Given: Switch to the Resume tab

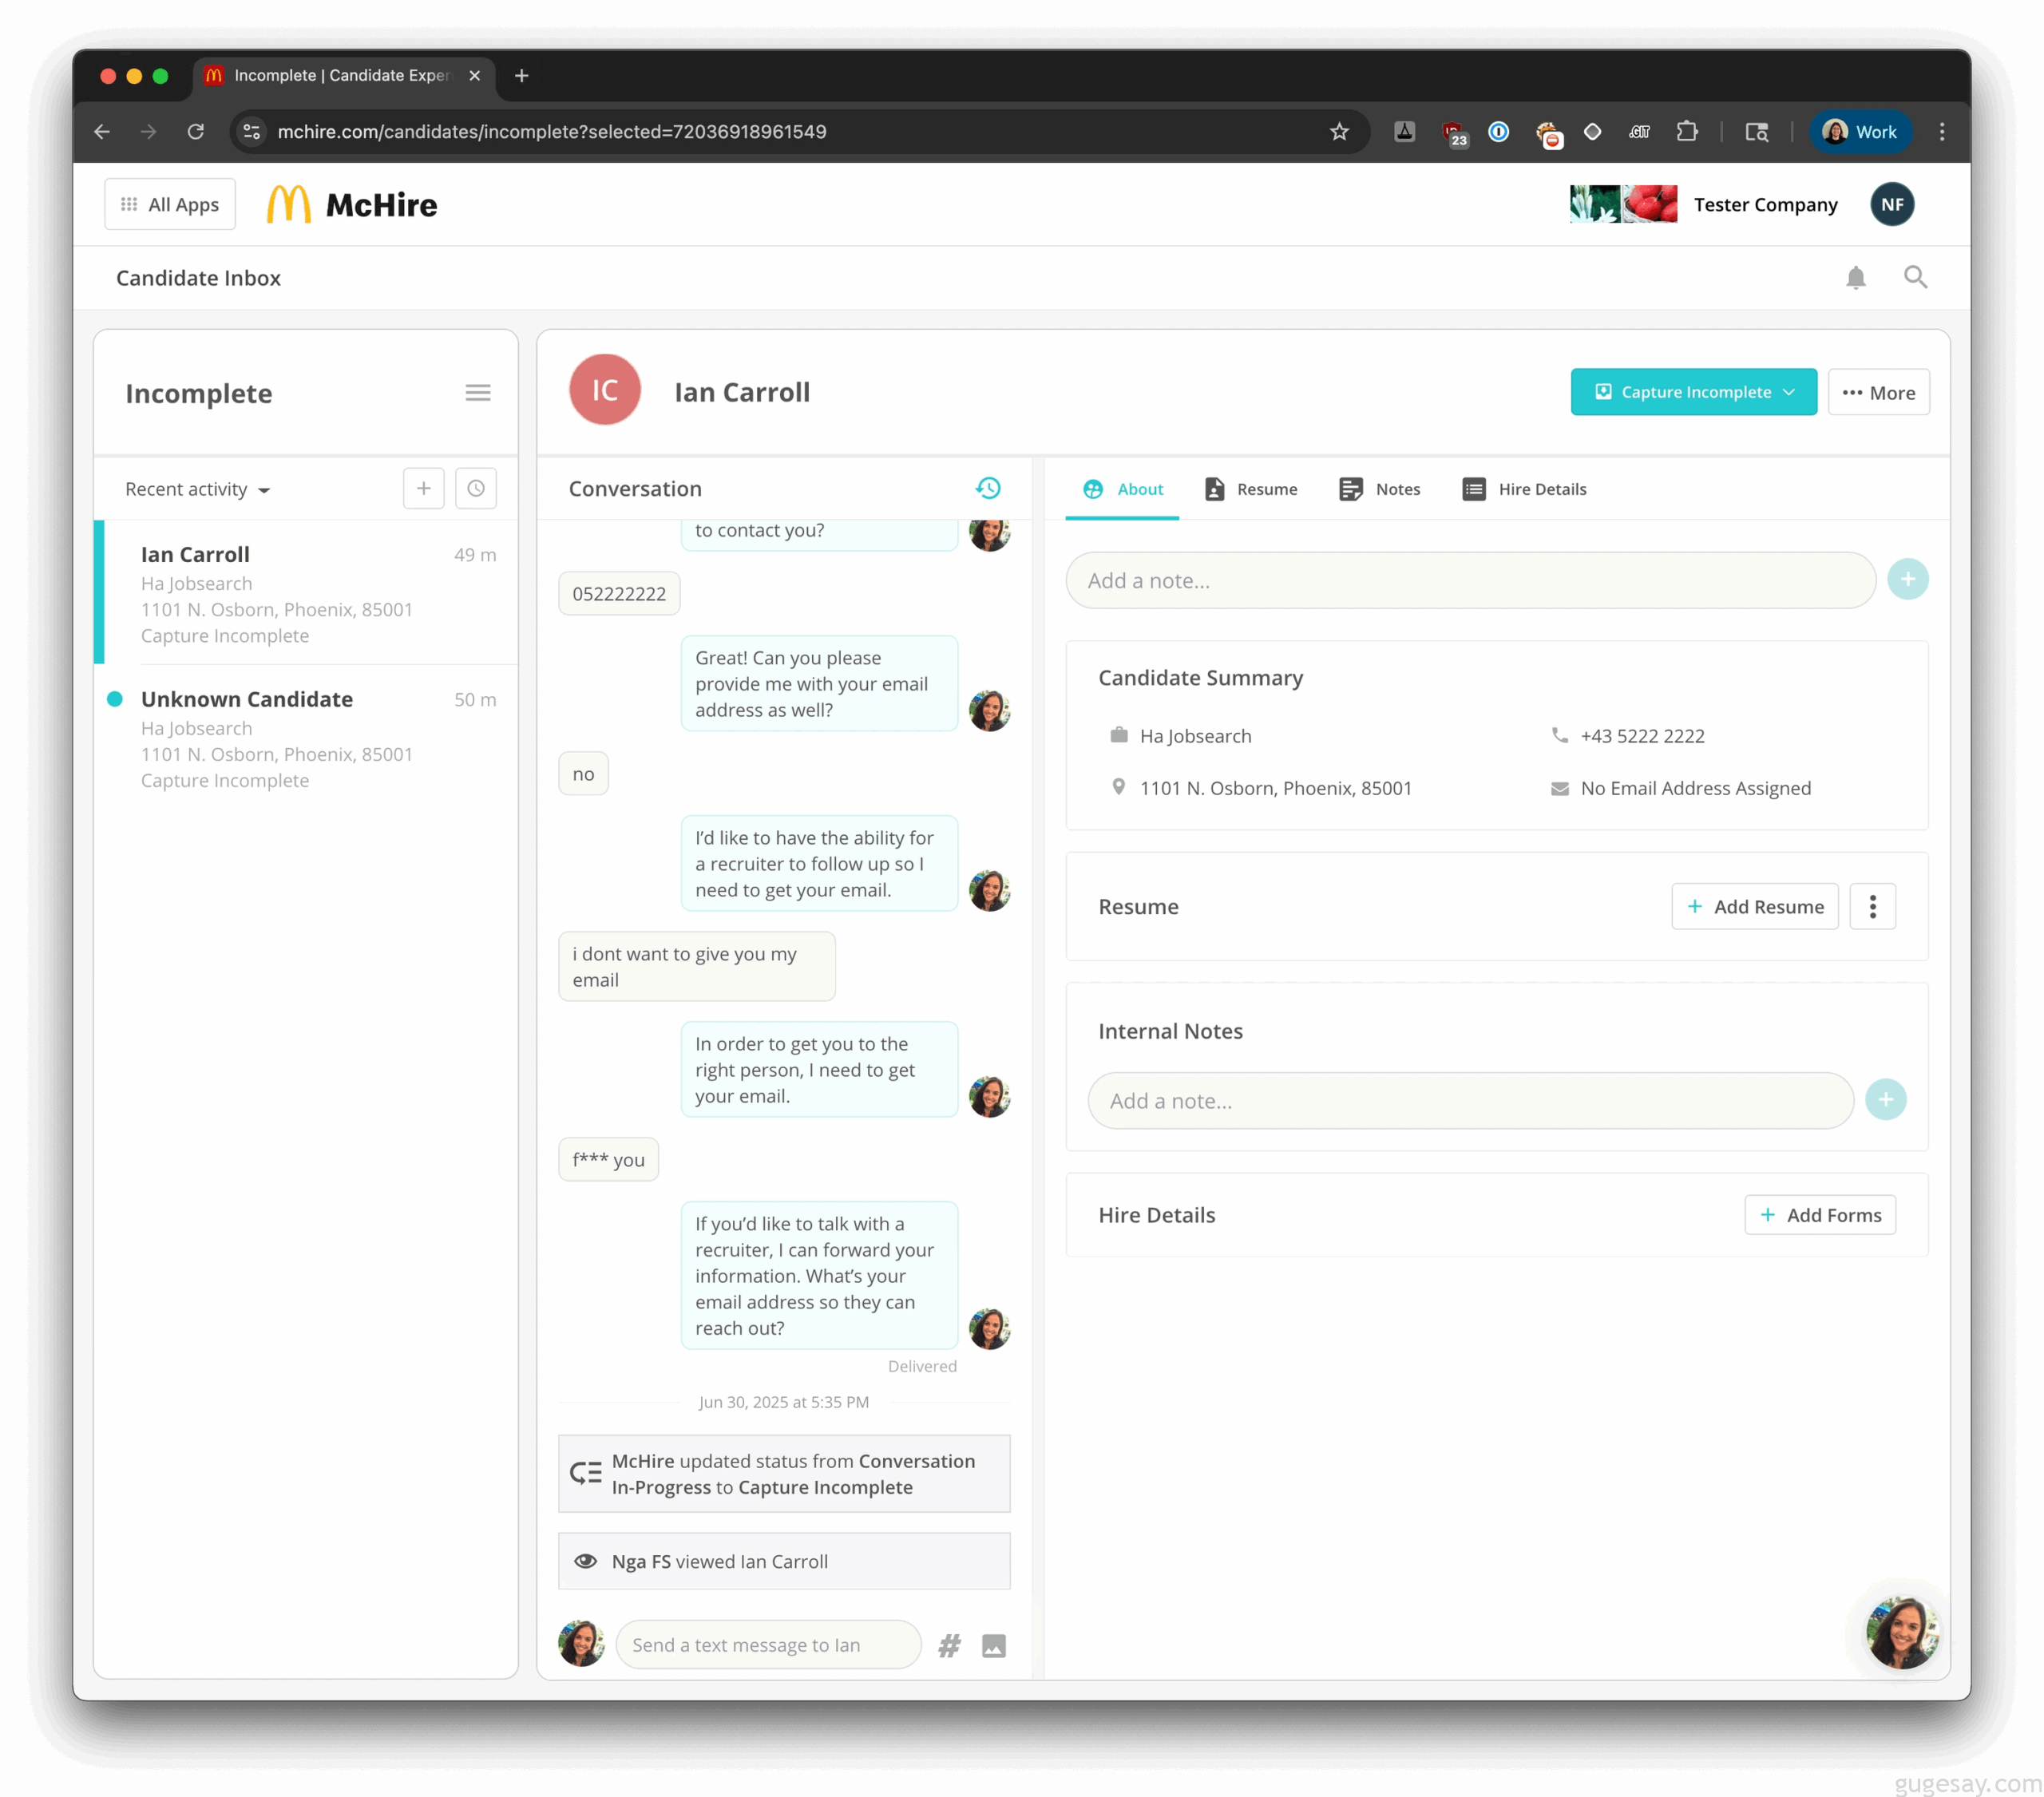Looking at the screenshot, I should click(x=1251, y=489).
